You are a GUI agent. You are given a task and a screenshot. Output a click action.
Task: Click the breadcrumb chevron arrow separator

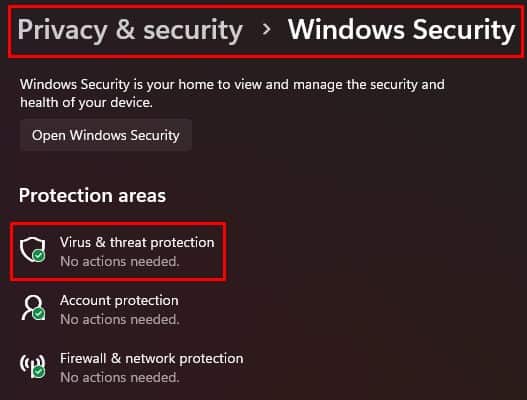pyautogui.click(x=266, y=30)
